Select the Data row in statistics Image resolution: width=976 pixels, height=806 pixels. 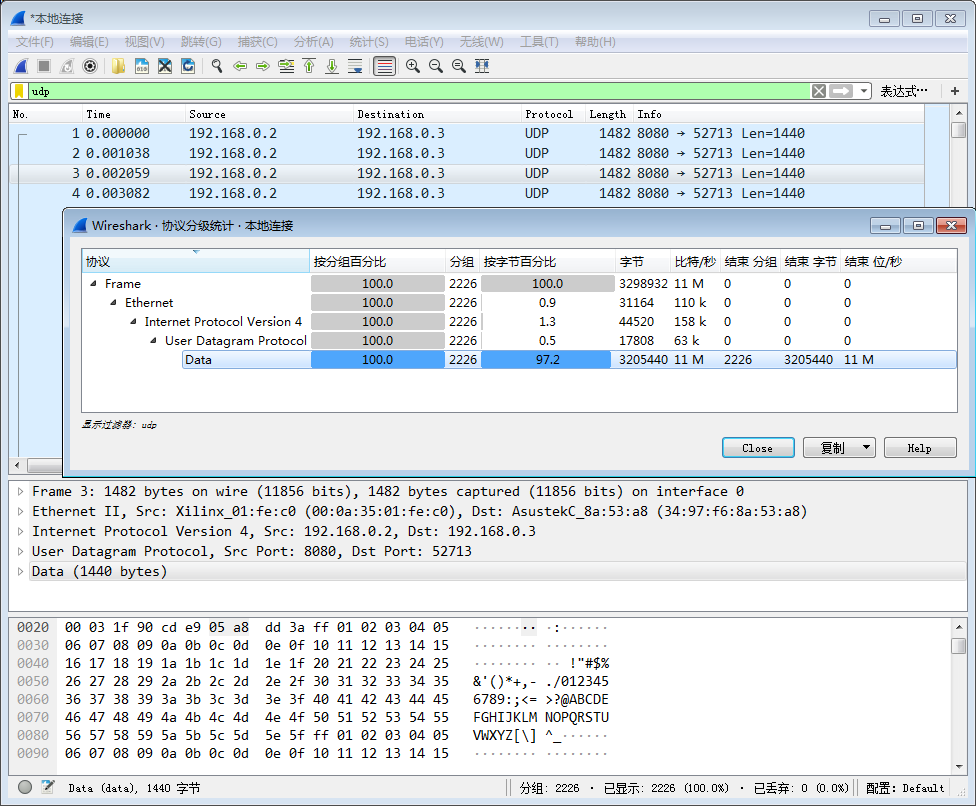569,360
